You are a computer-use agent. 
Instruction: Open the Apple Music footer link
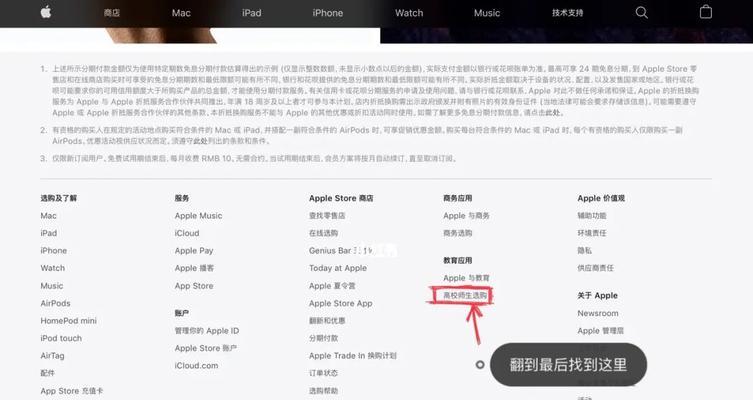coord(198,216)
